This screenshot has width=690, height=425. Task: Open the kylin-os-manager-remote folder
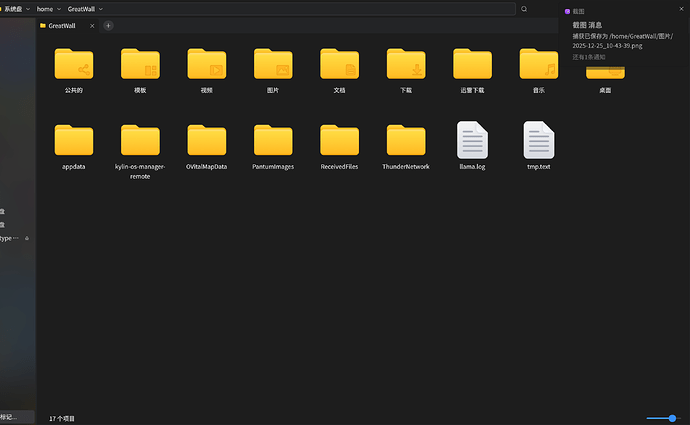(x=140, y=141)
